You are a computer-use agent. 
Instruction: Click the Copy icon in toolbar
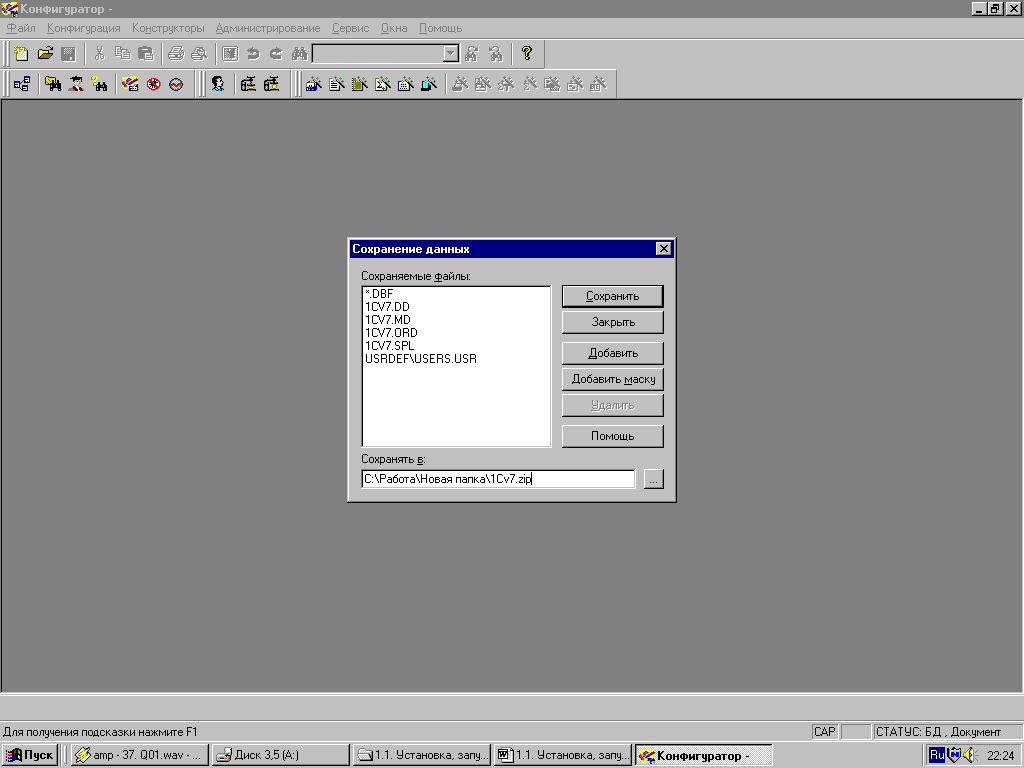click(x=122, y=54)
